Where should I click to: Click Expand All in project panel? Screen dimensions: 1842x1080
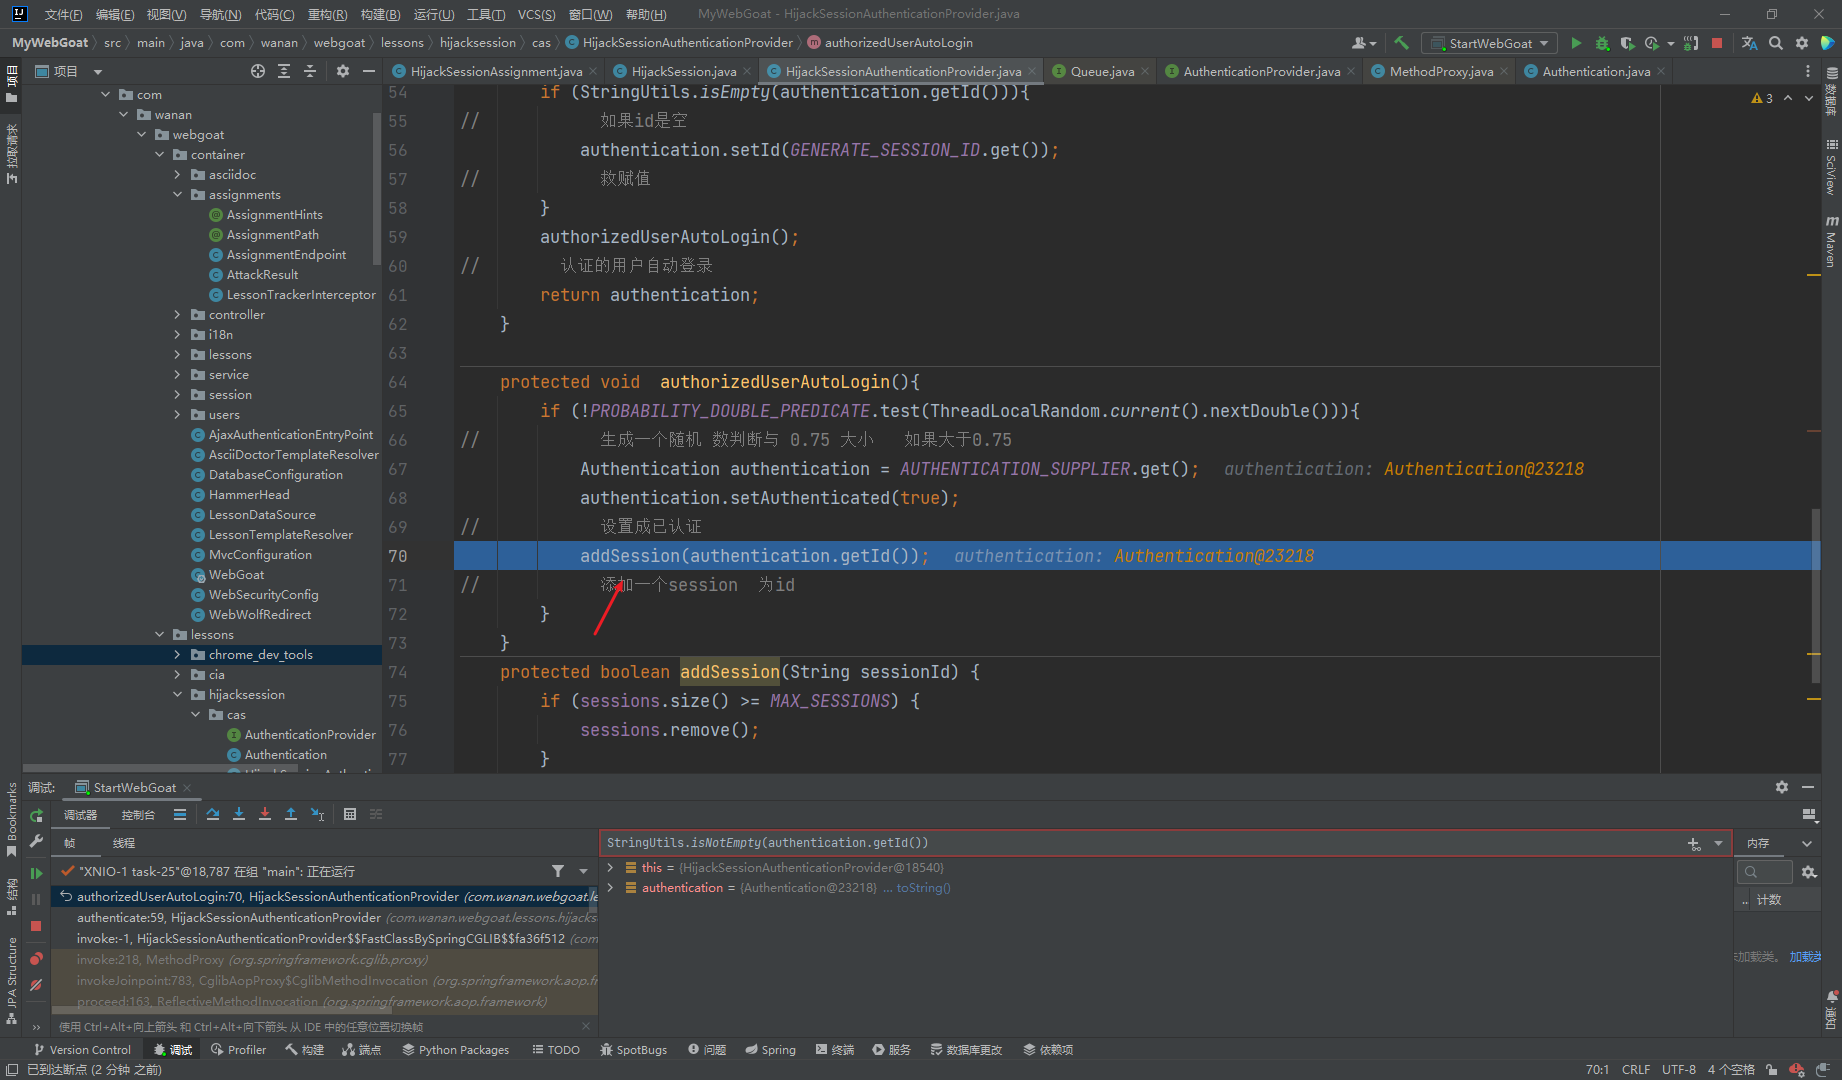click(284, 71)
